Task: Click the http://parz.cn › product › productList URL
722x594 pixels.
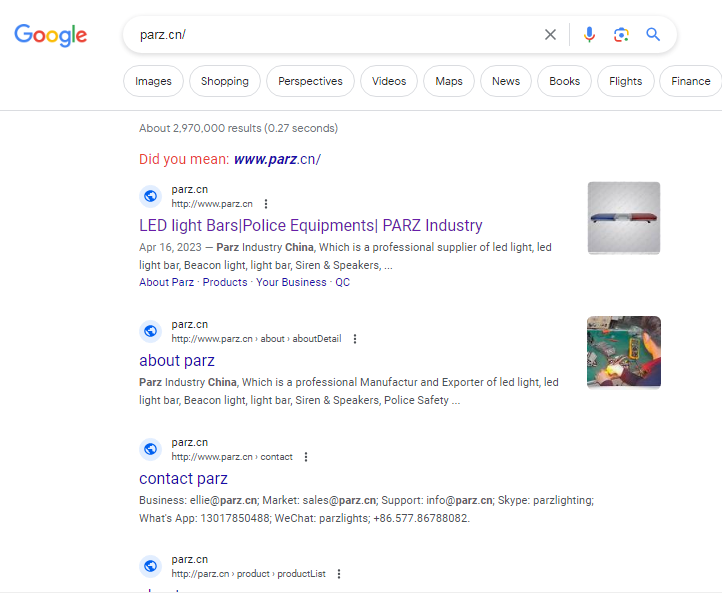Action: 249,574
